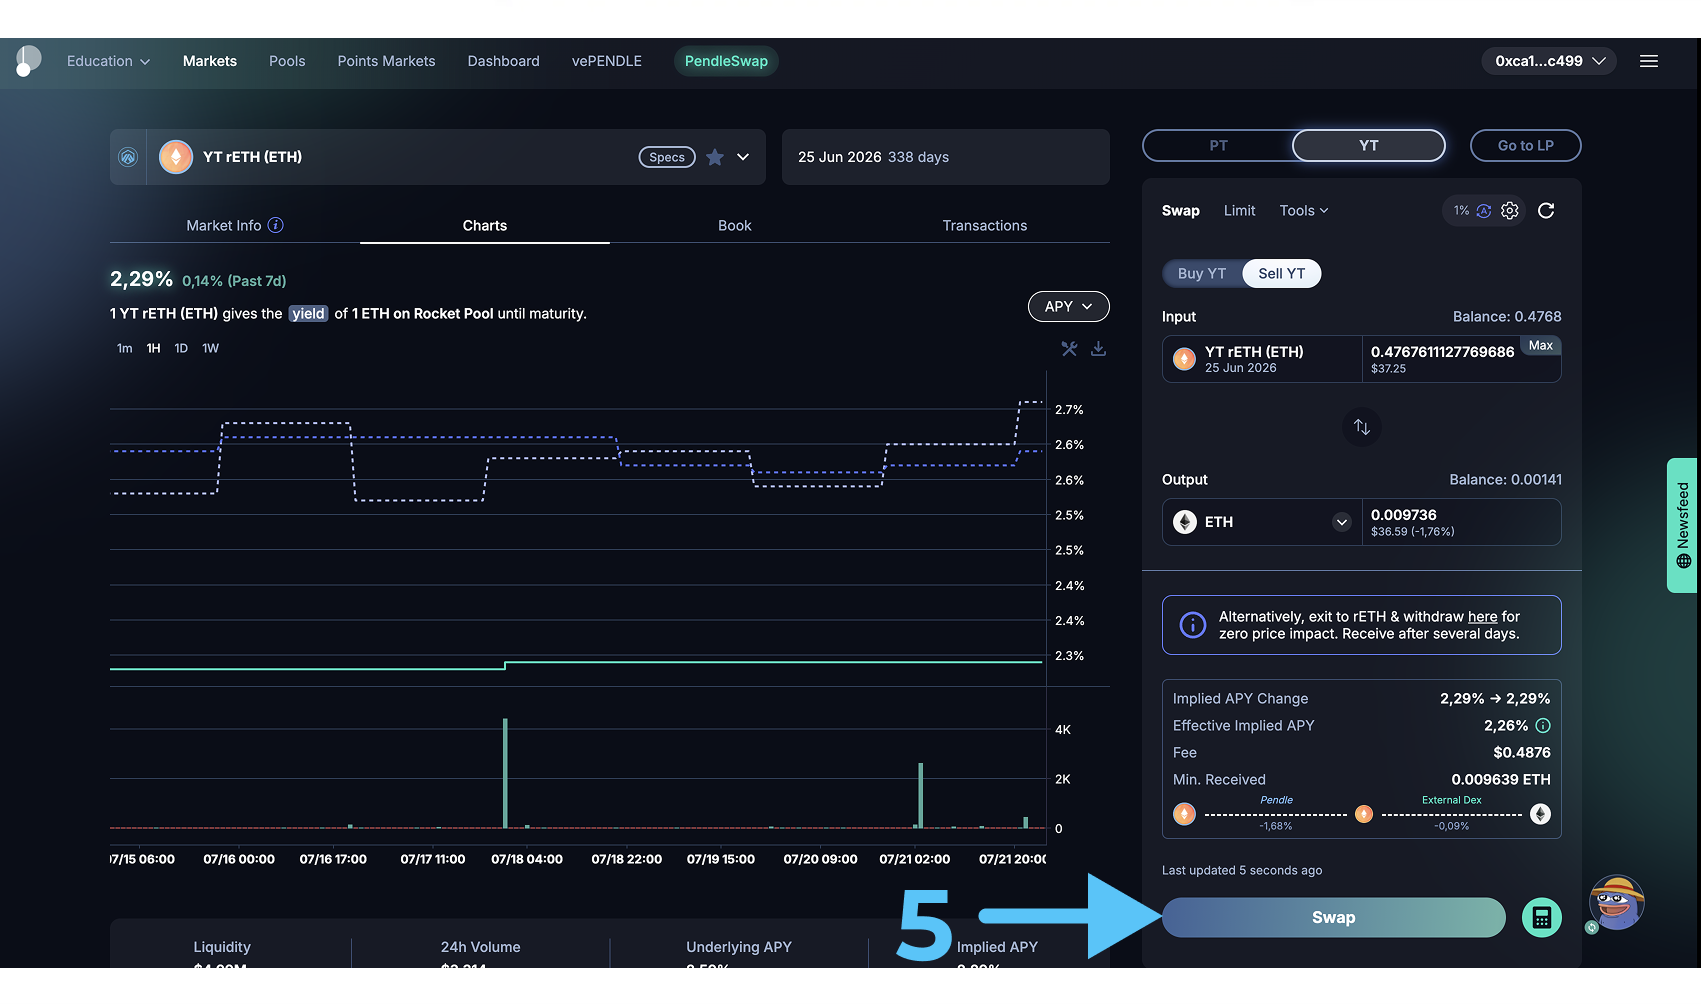This screenshot has width=1701, height=1004.
Task: Click the chart download icon
Action: (x=1098, y=349)
